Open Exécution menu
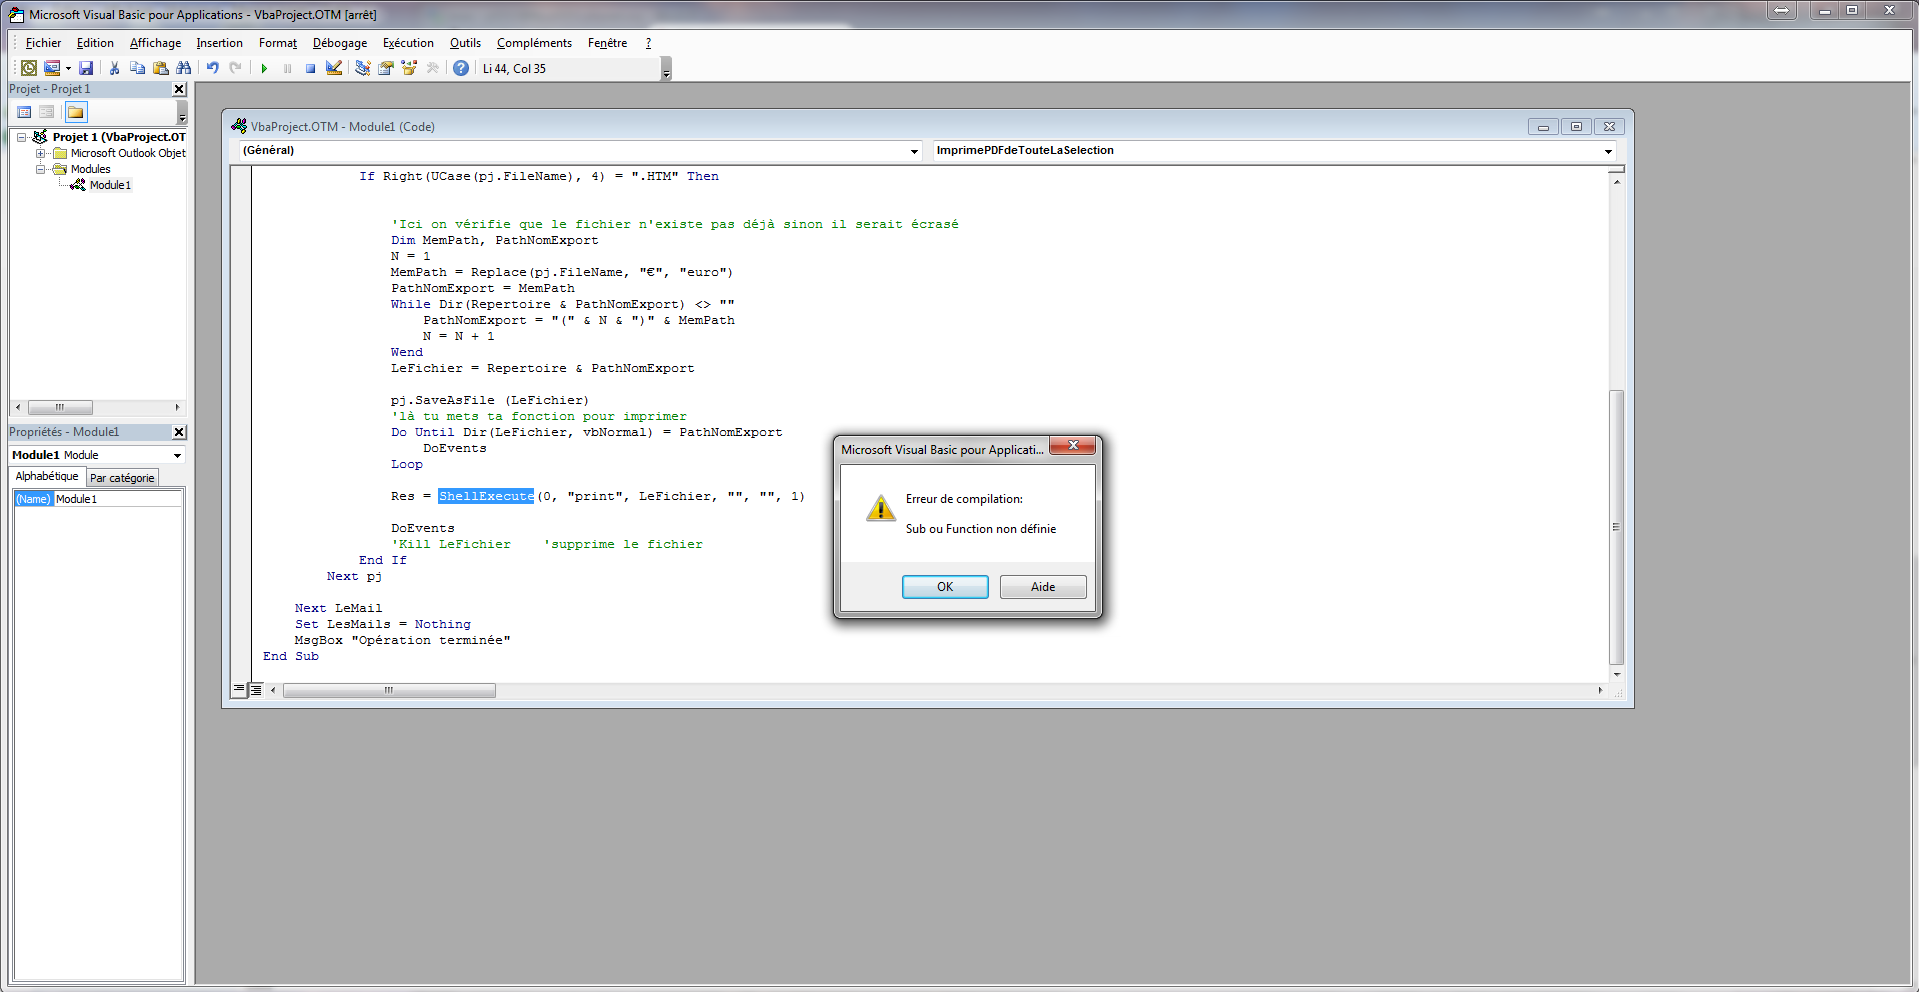The width and height of the screenshot is (1919, 992). click(x=408, y=43)
